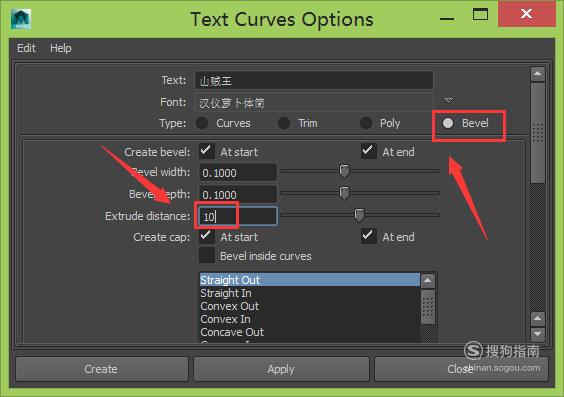Click the main panel scrollbar thumb
The image size is (564, 397).
click(537, 133)
